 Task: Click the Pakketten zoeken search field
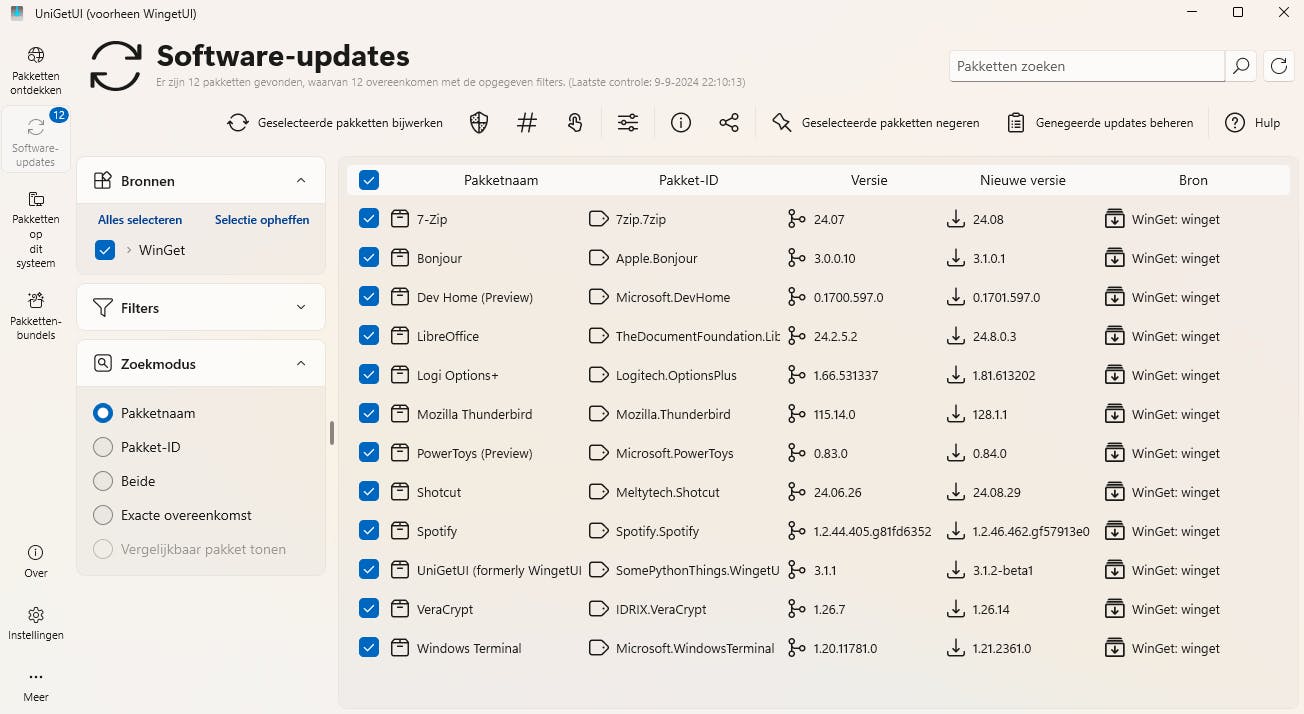[1087, 66]
